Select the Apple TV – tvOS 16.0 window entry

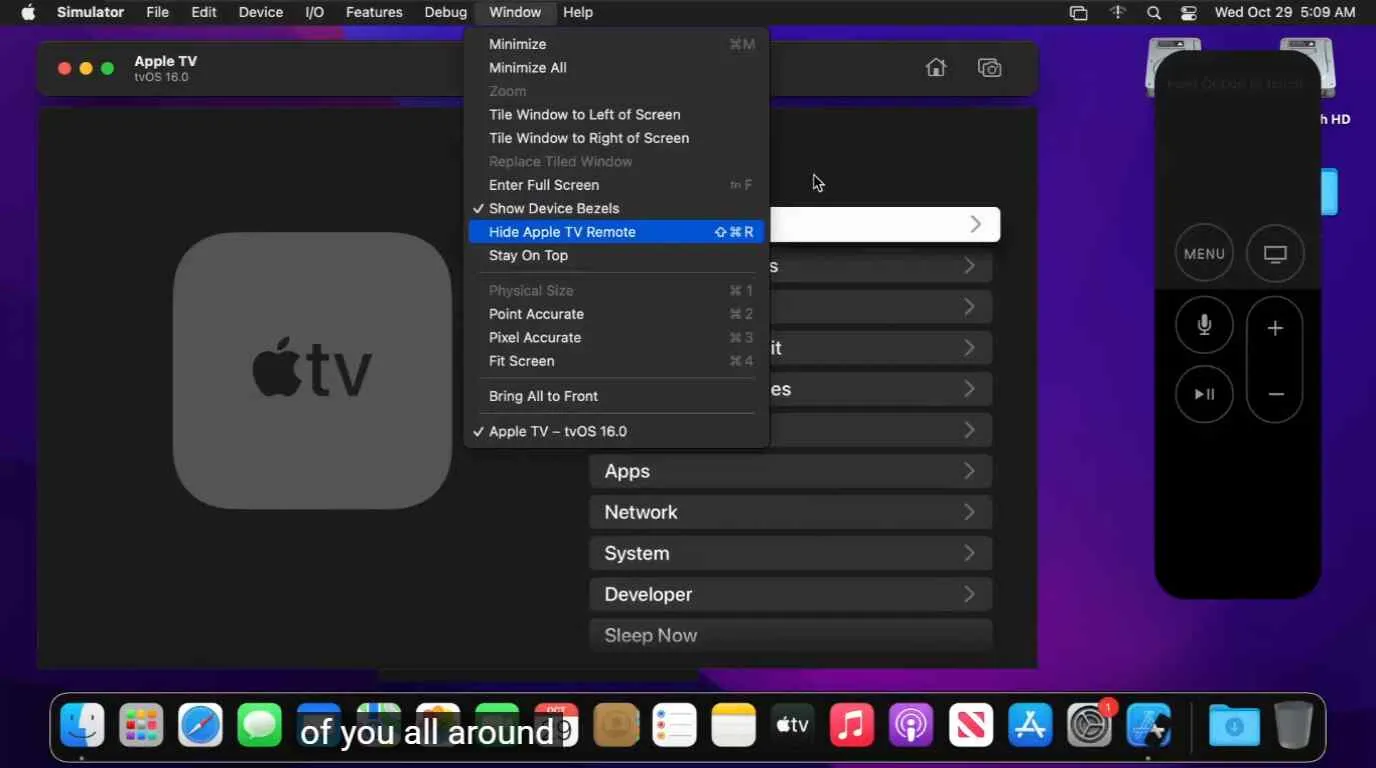click(x=616, y=431)
